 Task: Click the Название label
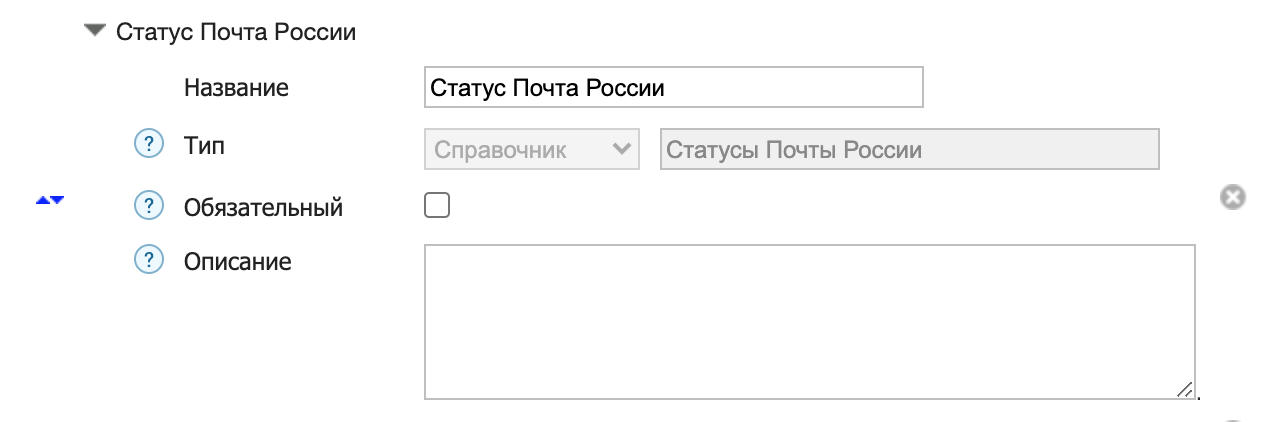click(x=236, y=88)
